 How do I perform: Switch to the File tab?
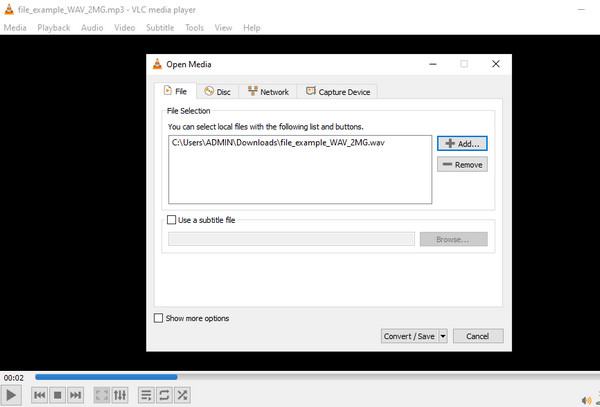(x=175, y=91)
